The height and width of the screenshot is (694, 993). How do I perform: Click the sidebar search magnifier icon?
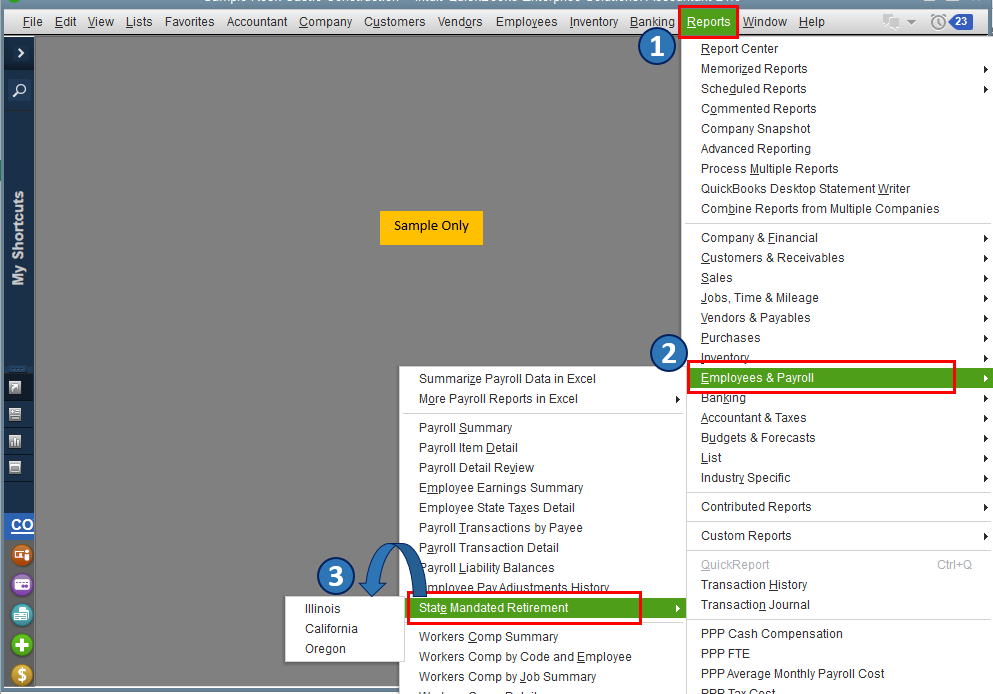pos(20,90)
